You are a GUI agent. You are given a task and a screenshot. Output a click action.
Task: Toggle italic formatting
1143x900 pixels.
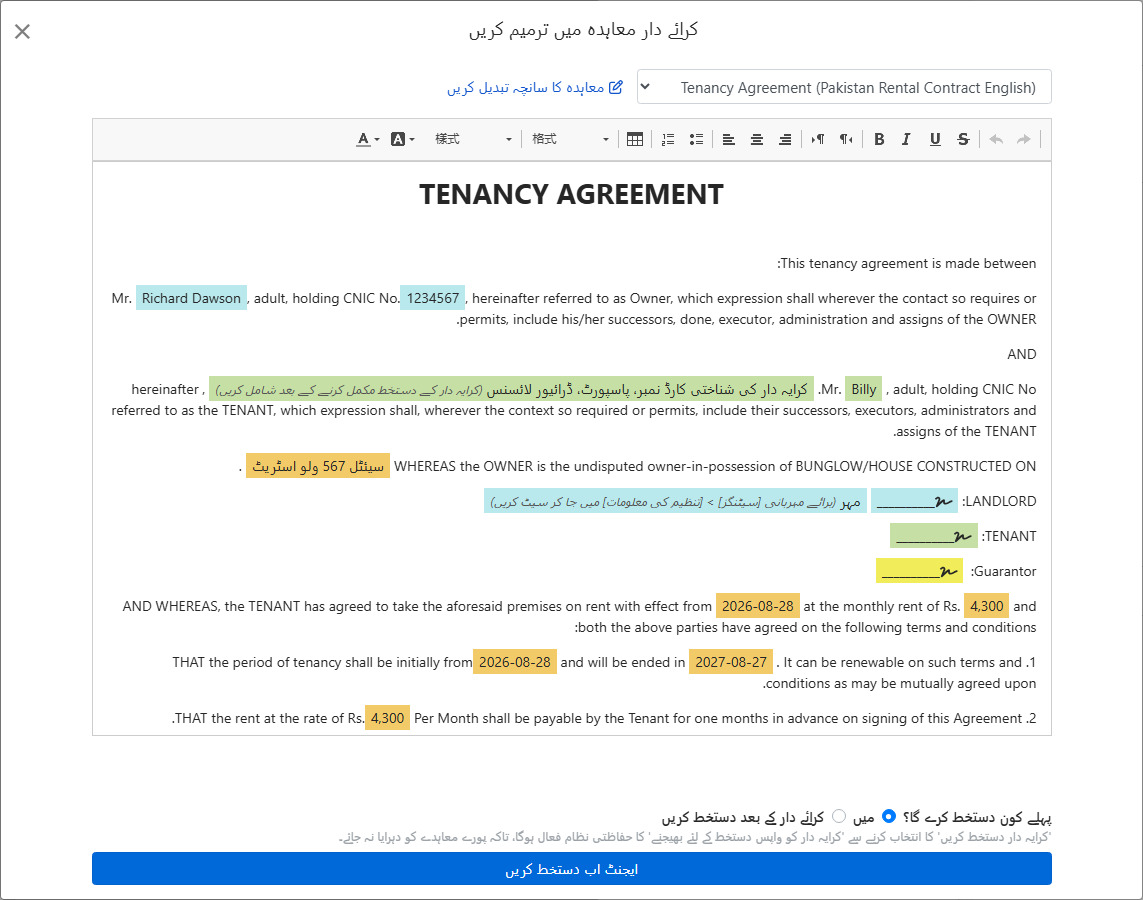[906, 139]
